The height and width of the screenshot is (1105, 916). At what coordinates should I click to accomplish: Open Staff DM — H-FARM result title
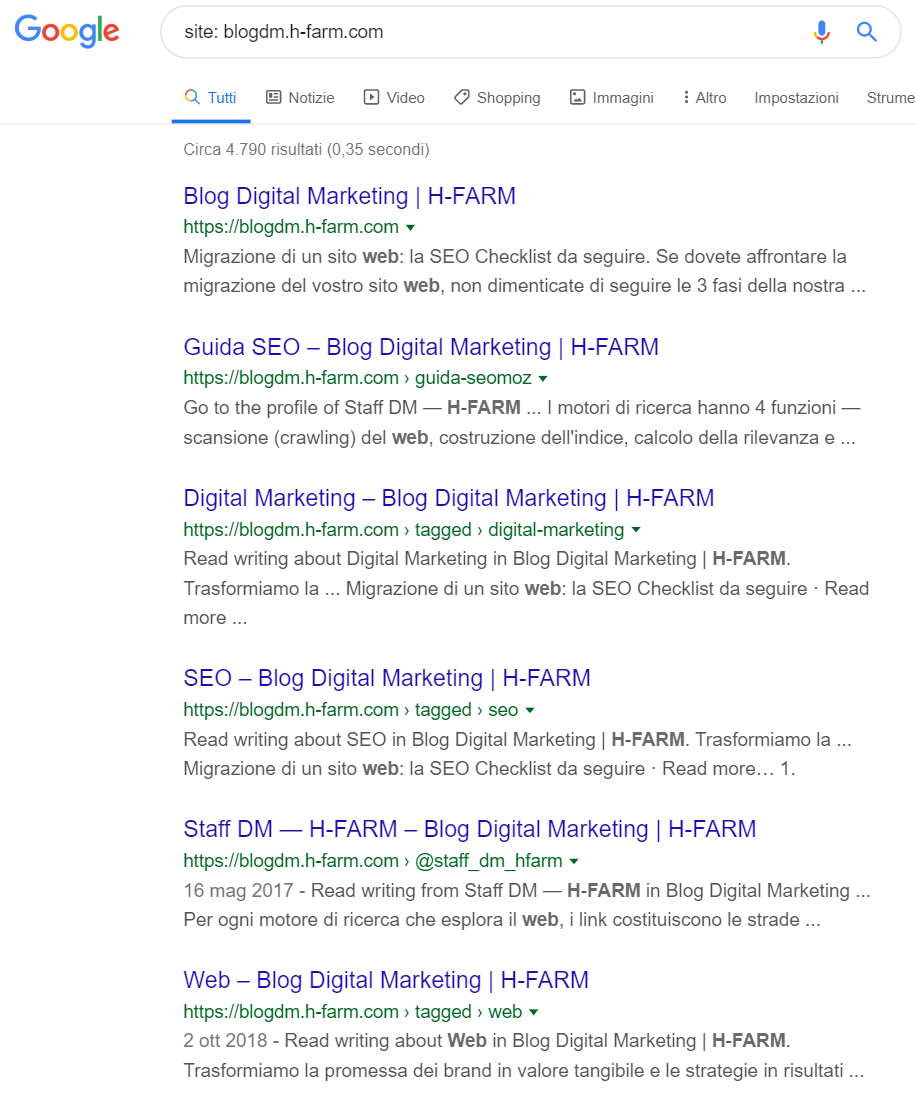click(x=469, y=829)
